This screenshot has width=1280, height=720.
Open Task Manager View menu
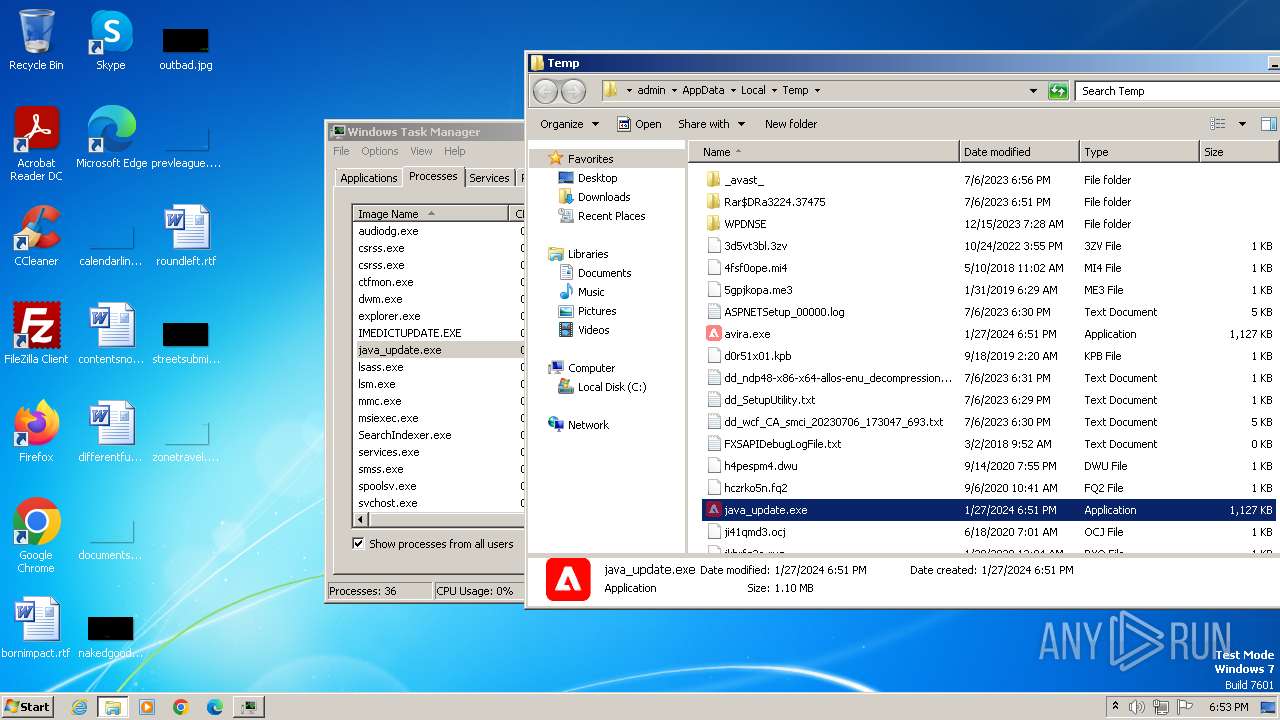[421, 151]
